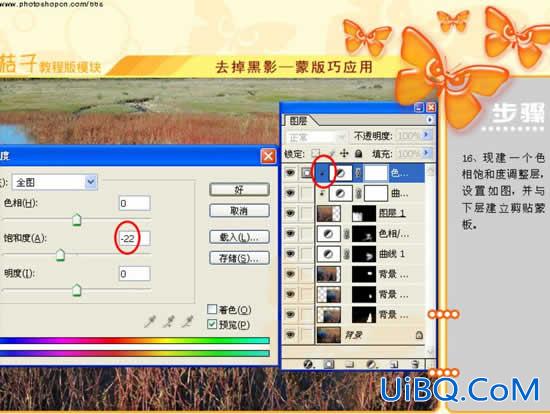Open the 全图 edit range dropdown
Viewport: 550px width, 414px height.
[x=55, y=182]
